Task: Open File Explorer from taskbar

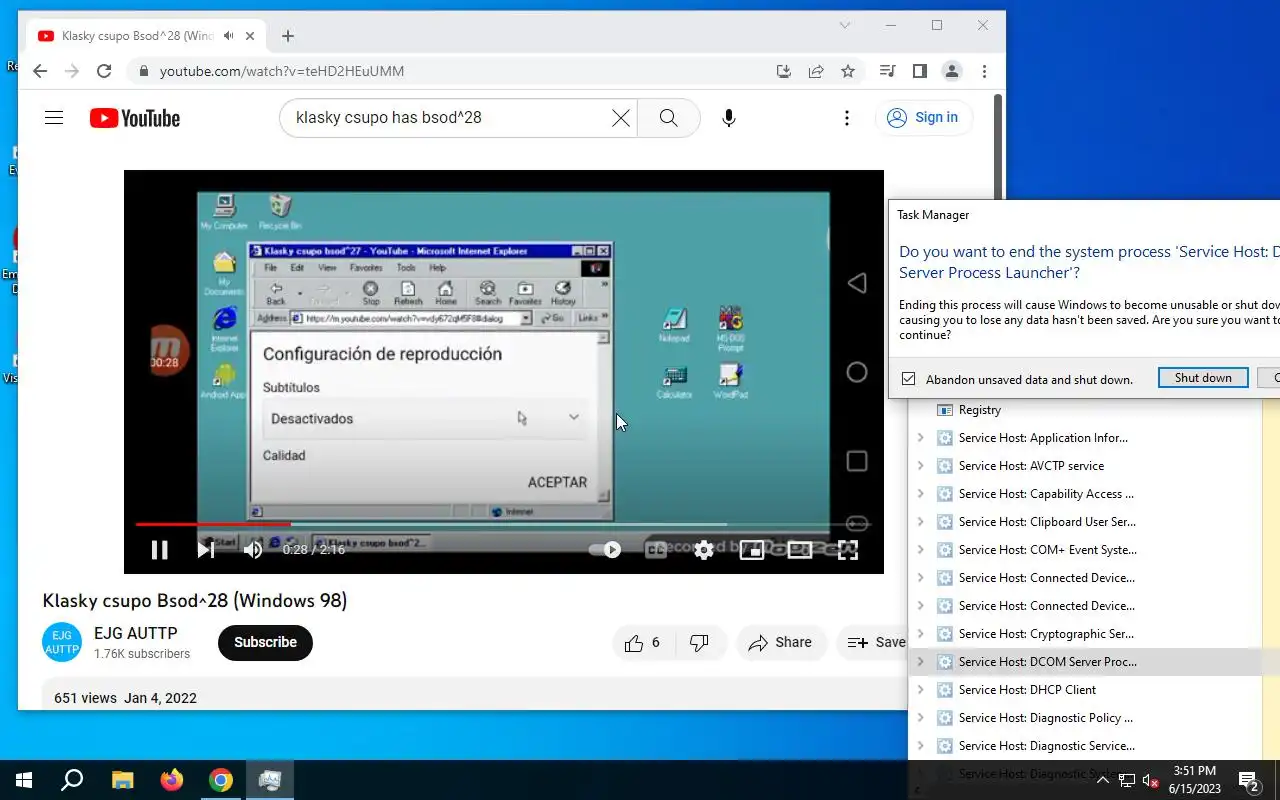Action: (x=122, y=780)
